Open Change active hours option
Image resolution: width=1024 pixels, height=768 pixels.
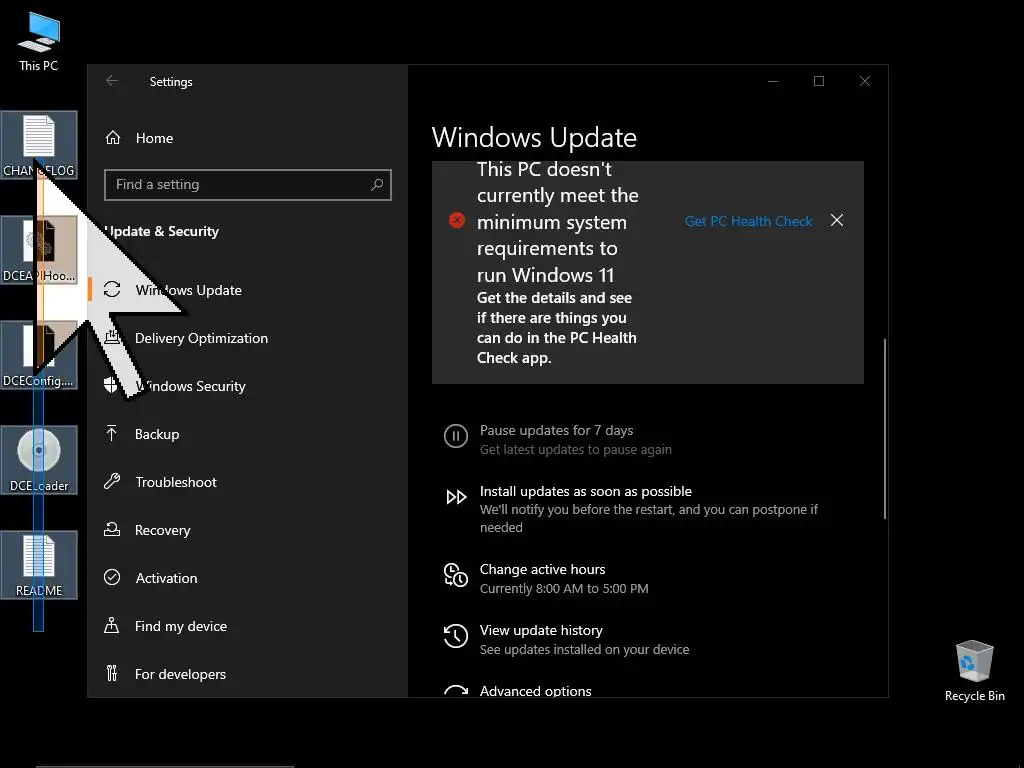[543, 569]
